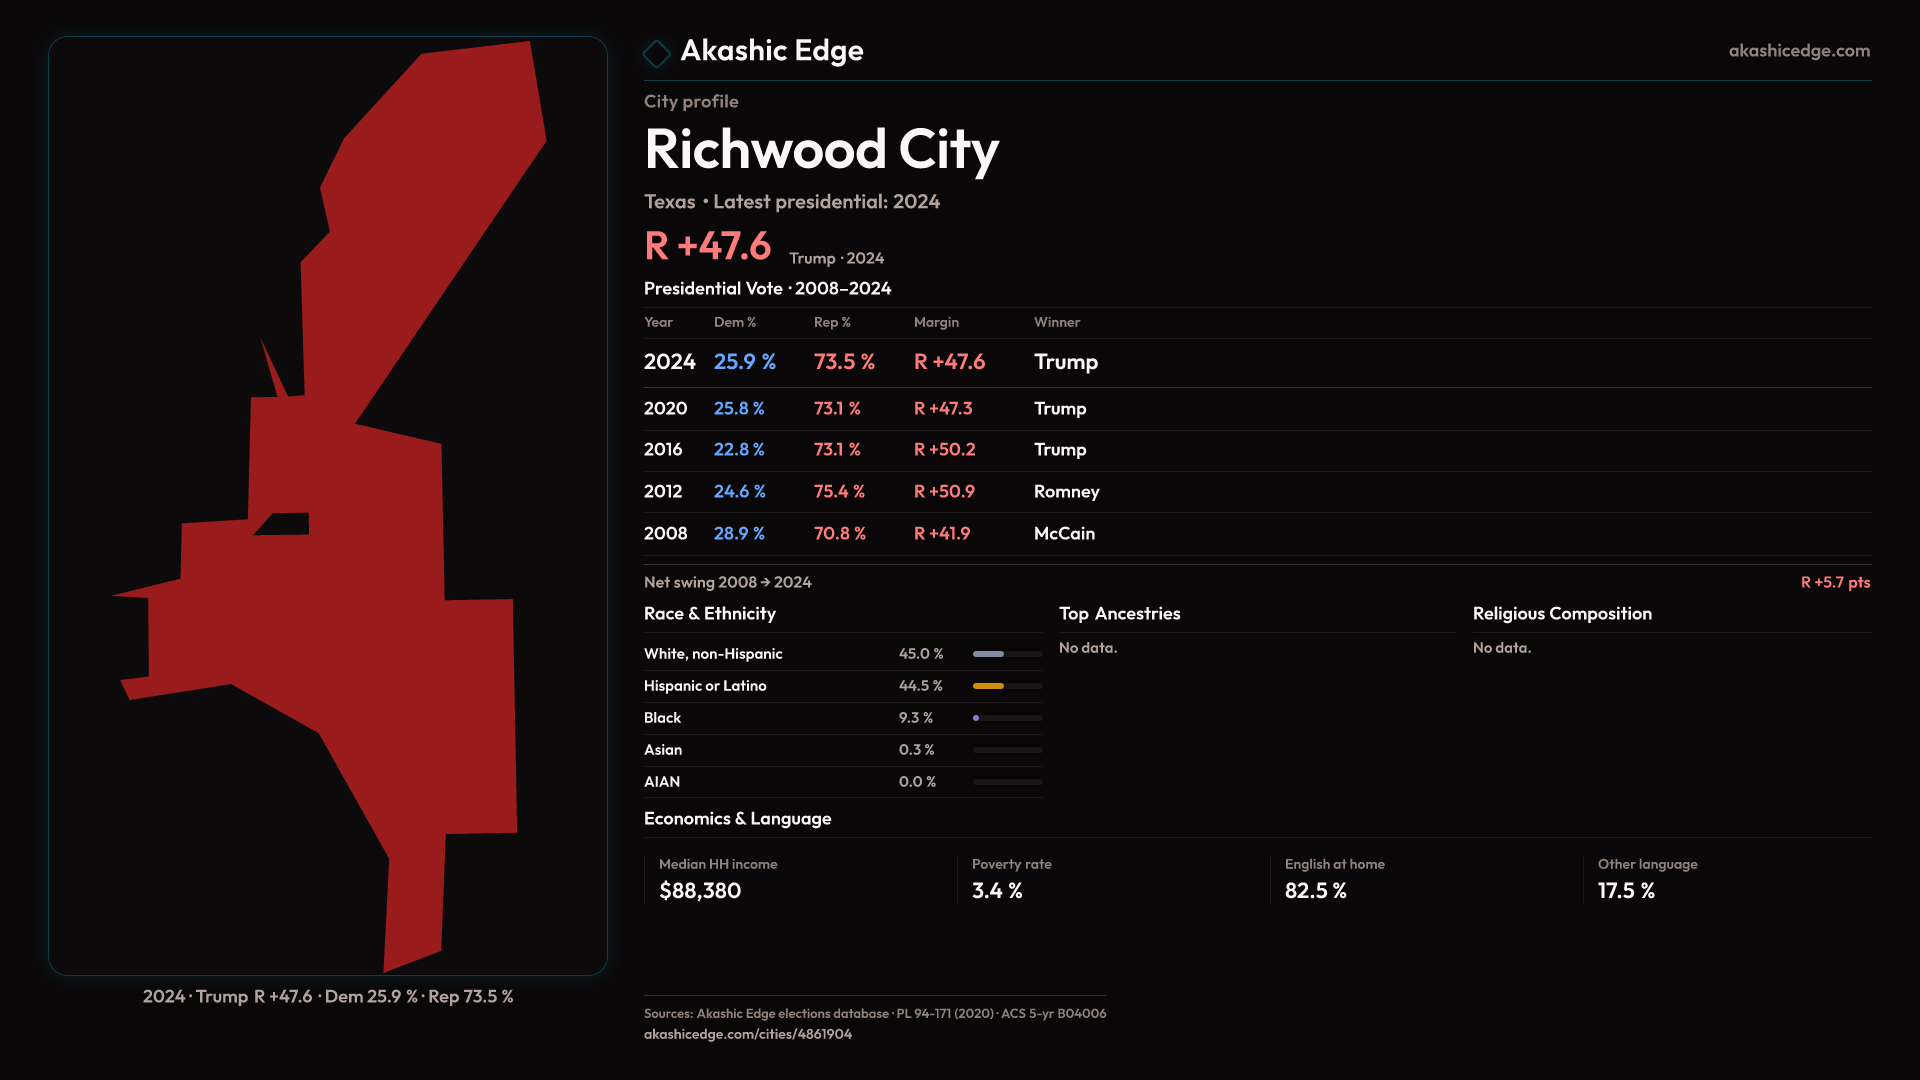This screenshot has width=1920, height=1080.
Task: Click the R +47.6 headline margin
Action: tap(708, 246)
